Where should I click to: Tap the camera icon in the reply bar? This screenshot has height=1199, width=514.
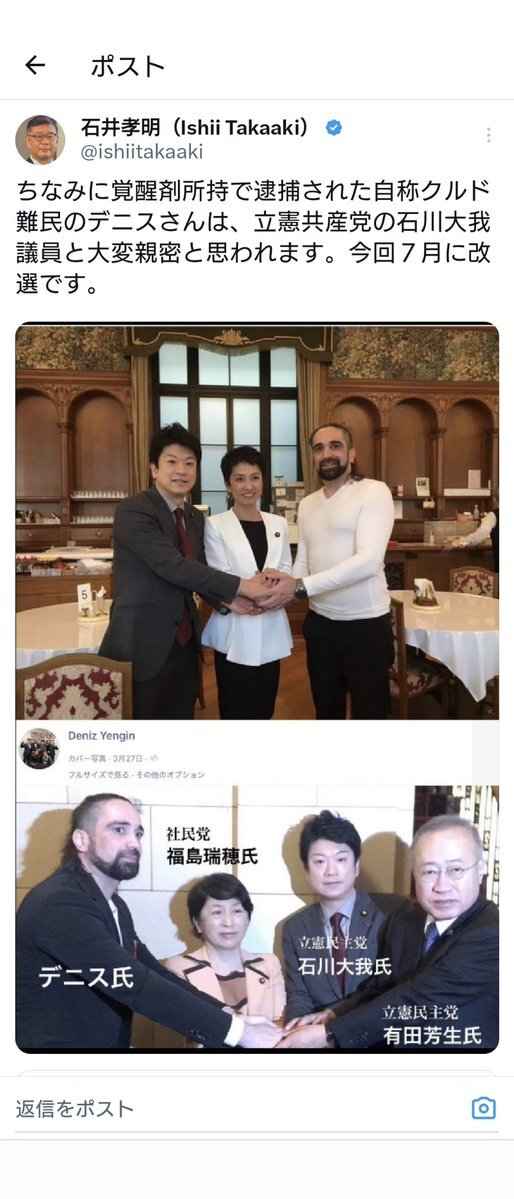pyautogui.click(x=483, y=1108)
